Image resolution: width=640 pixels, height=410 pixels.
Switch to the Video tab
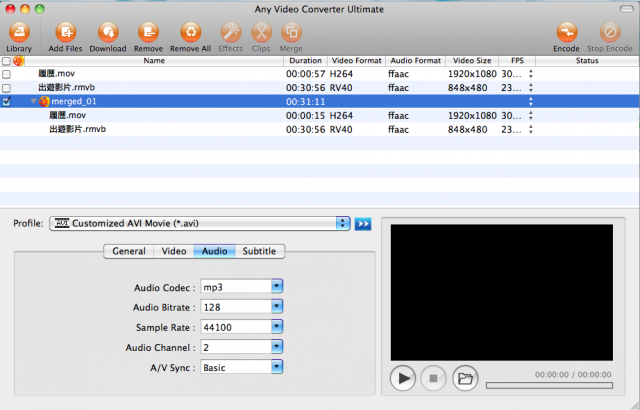[x=174, y=251]
